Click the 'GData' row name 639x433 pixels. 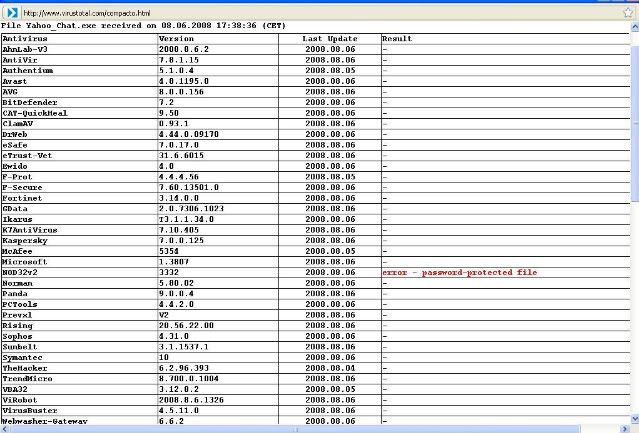15,209
